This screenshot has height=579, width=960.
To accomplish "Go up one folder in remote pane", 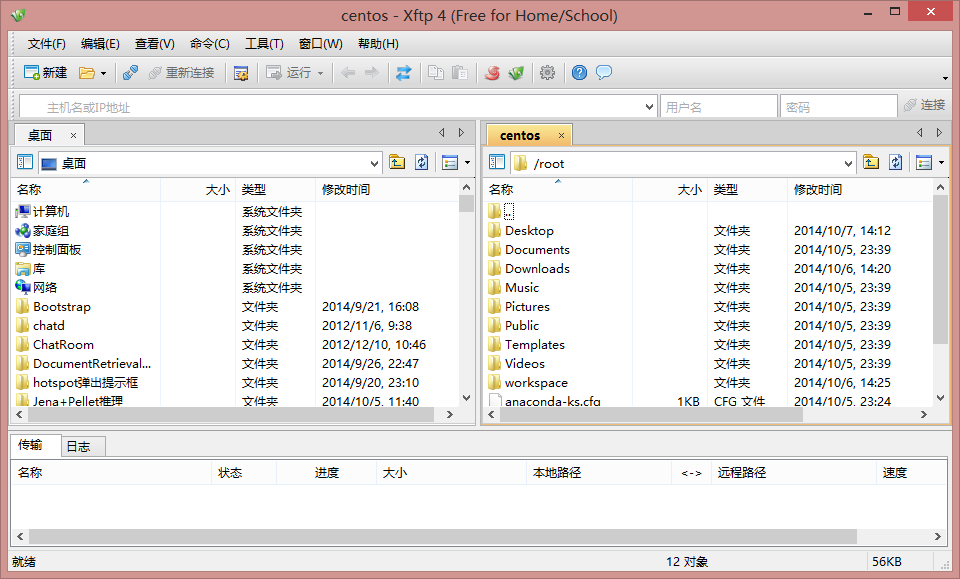I will coord(871,162).
